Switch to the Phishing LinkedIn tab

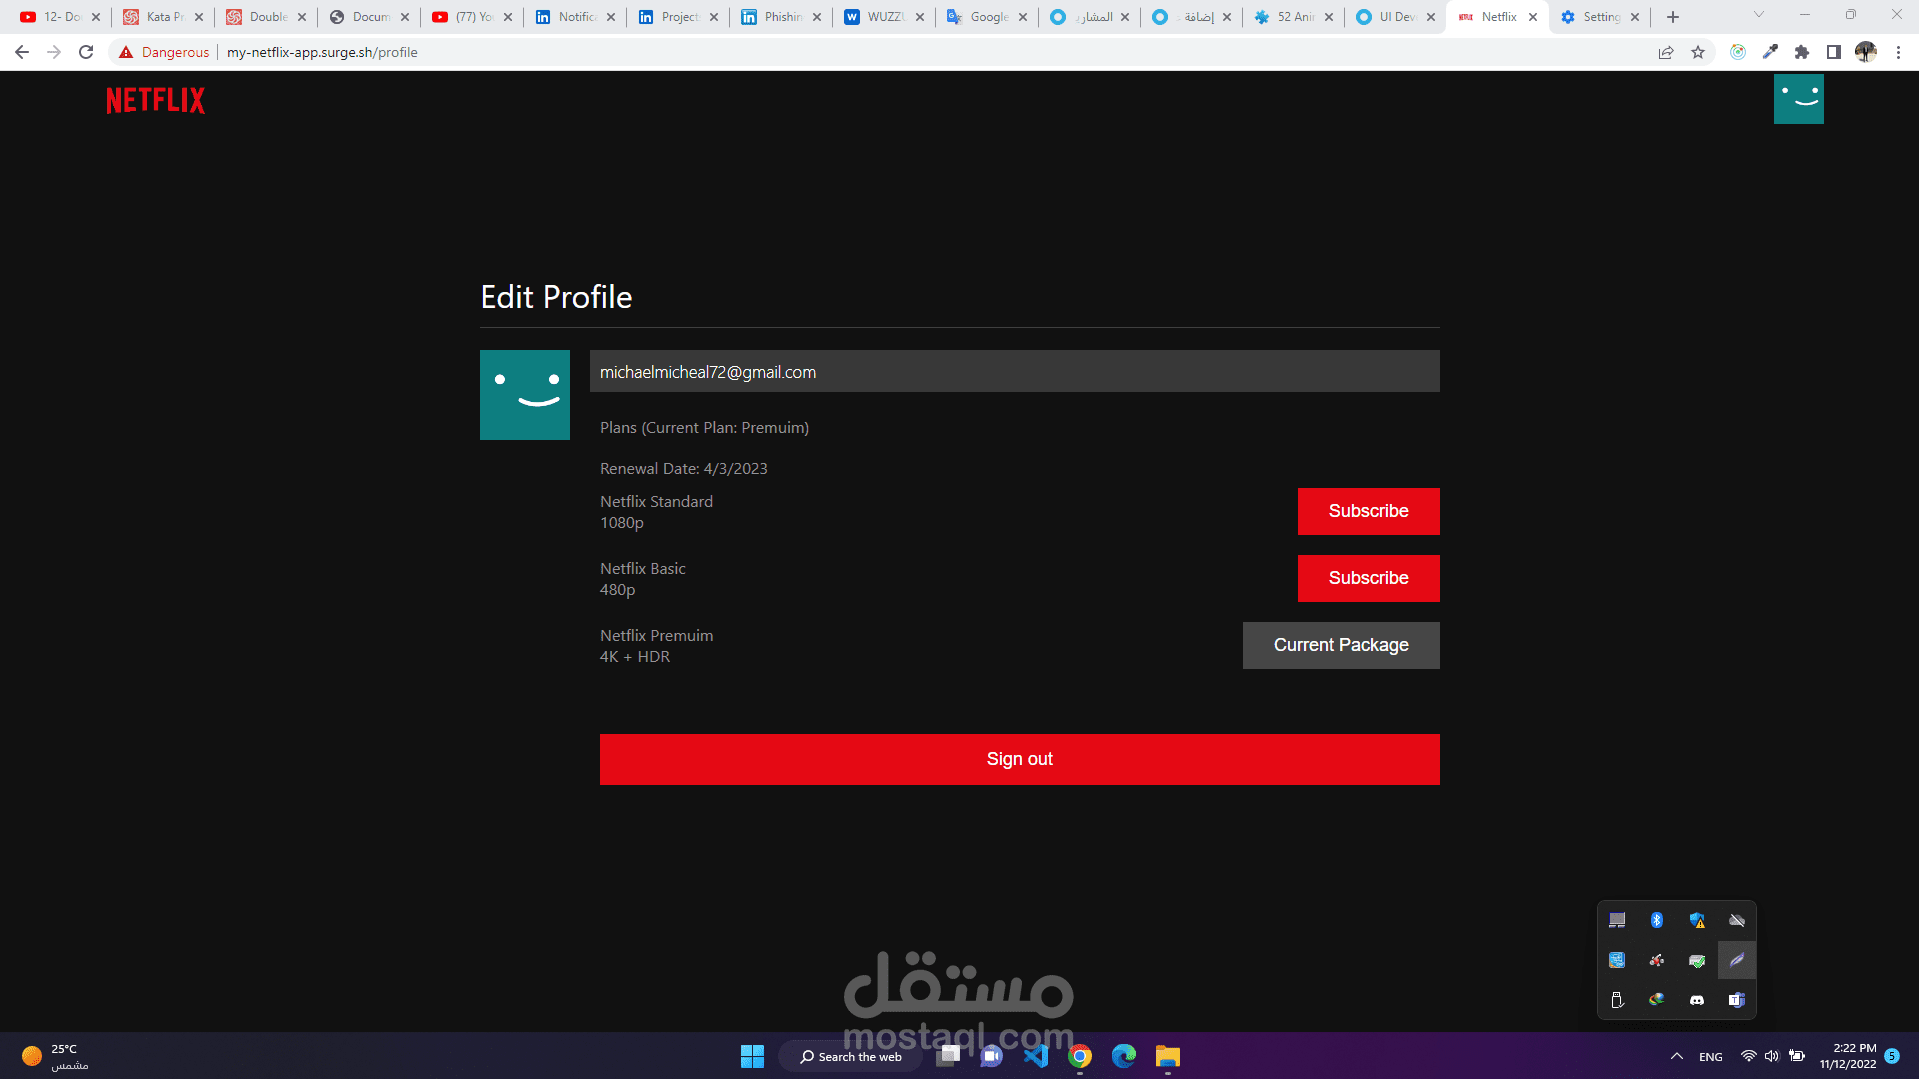pos(781,17)
